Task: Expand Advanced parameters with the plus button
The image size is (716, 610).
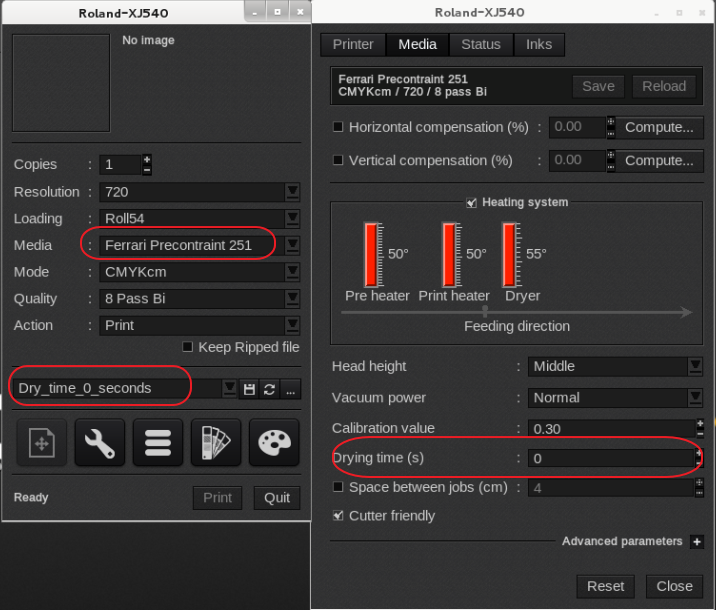Action: click(x=697, y=542)
